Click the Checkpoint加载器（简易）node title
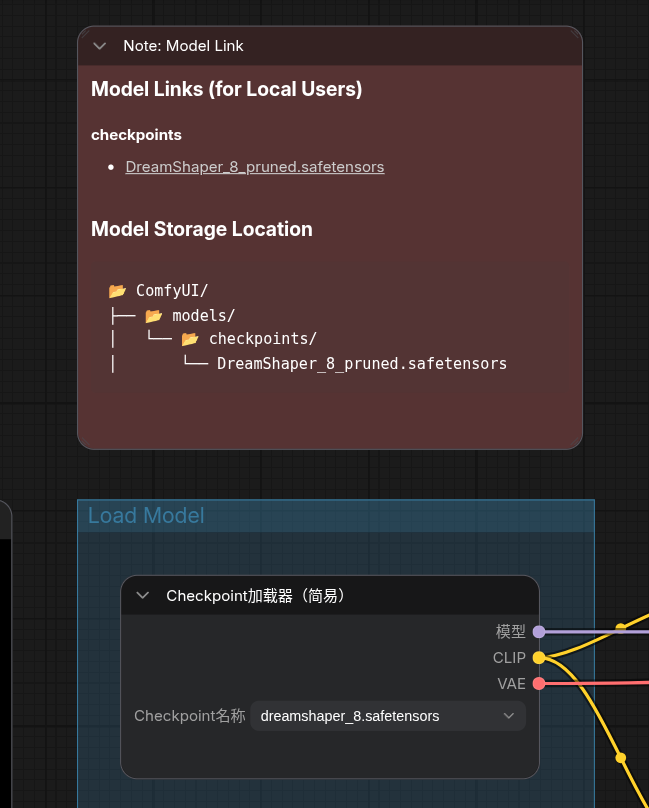The height and width of the screenshot is (808, 649). (x=256, y=596)
